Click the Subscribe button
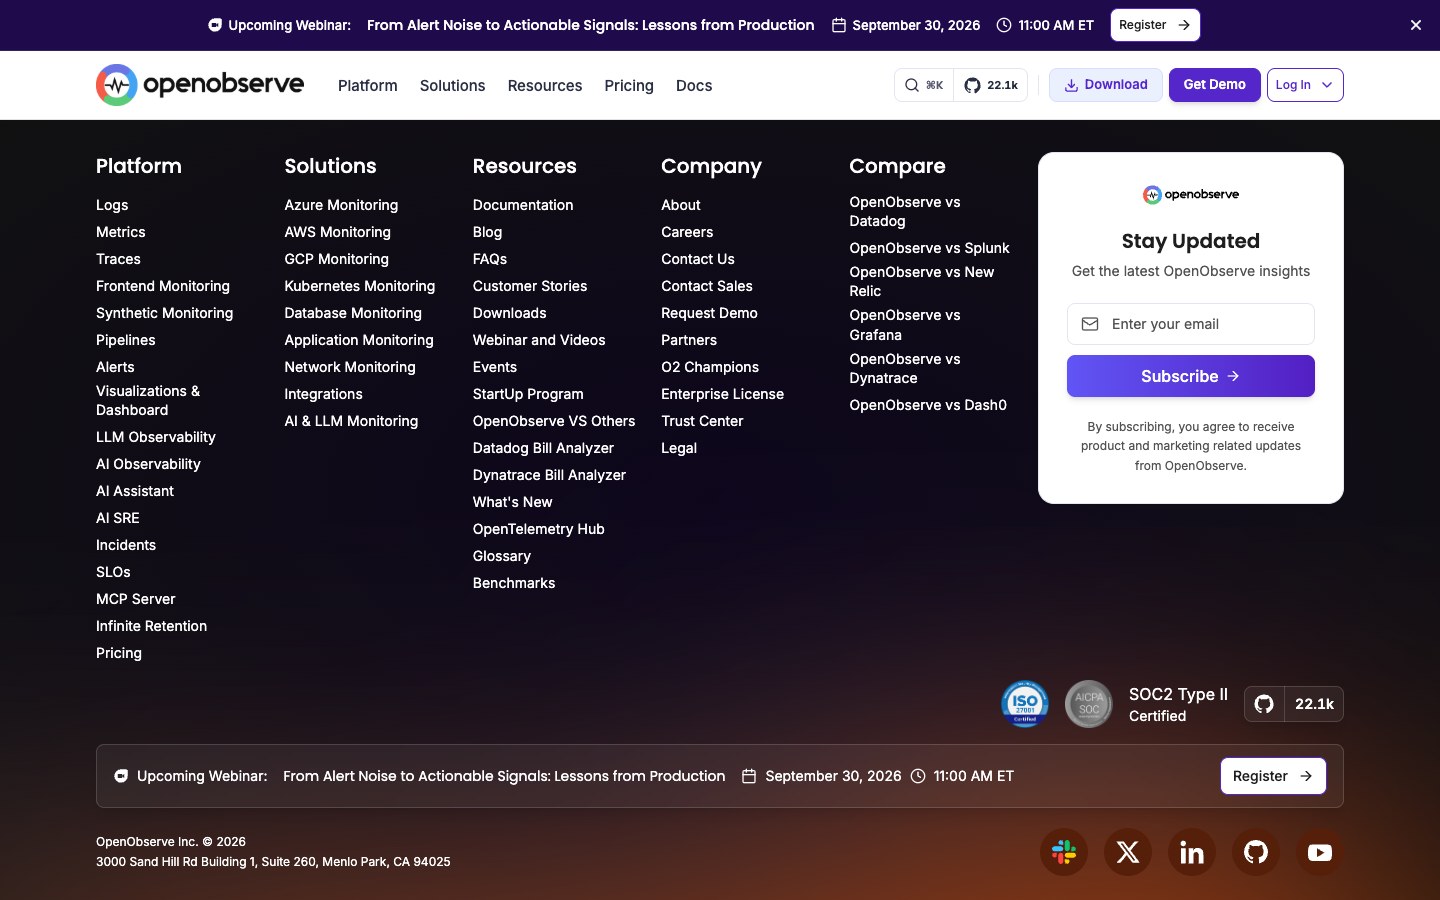This screenshot has width=1440, height=900. pos(1191,376)
